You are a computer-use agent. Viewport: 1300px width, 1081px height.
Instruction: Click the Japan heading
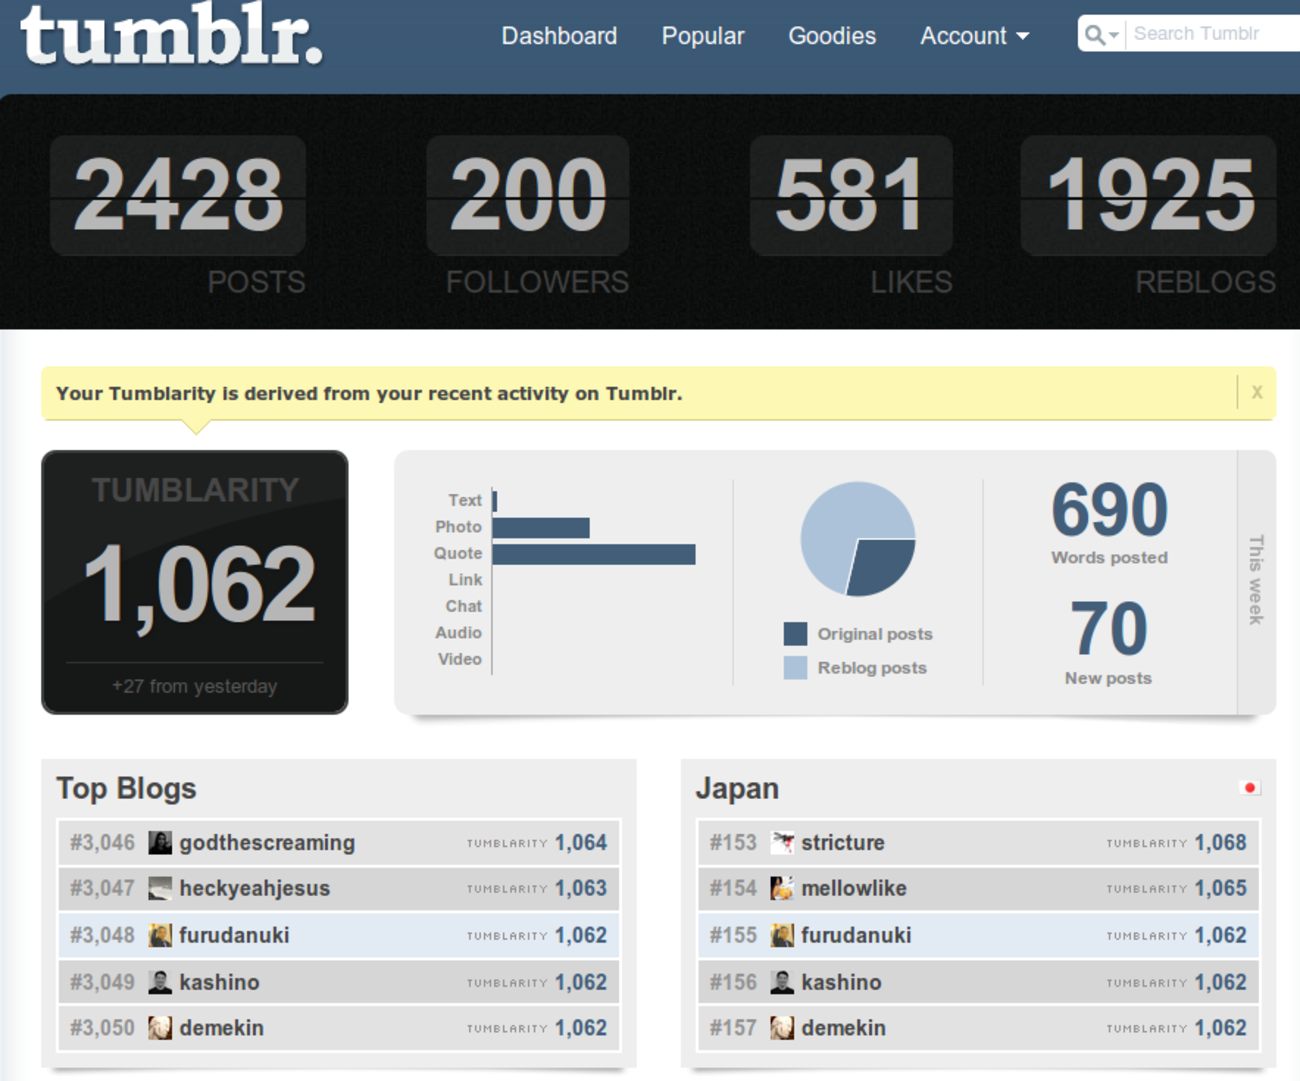(x=737, y=789)
